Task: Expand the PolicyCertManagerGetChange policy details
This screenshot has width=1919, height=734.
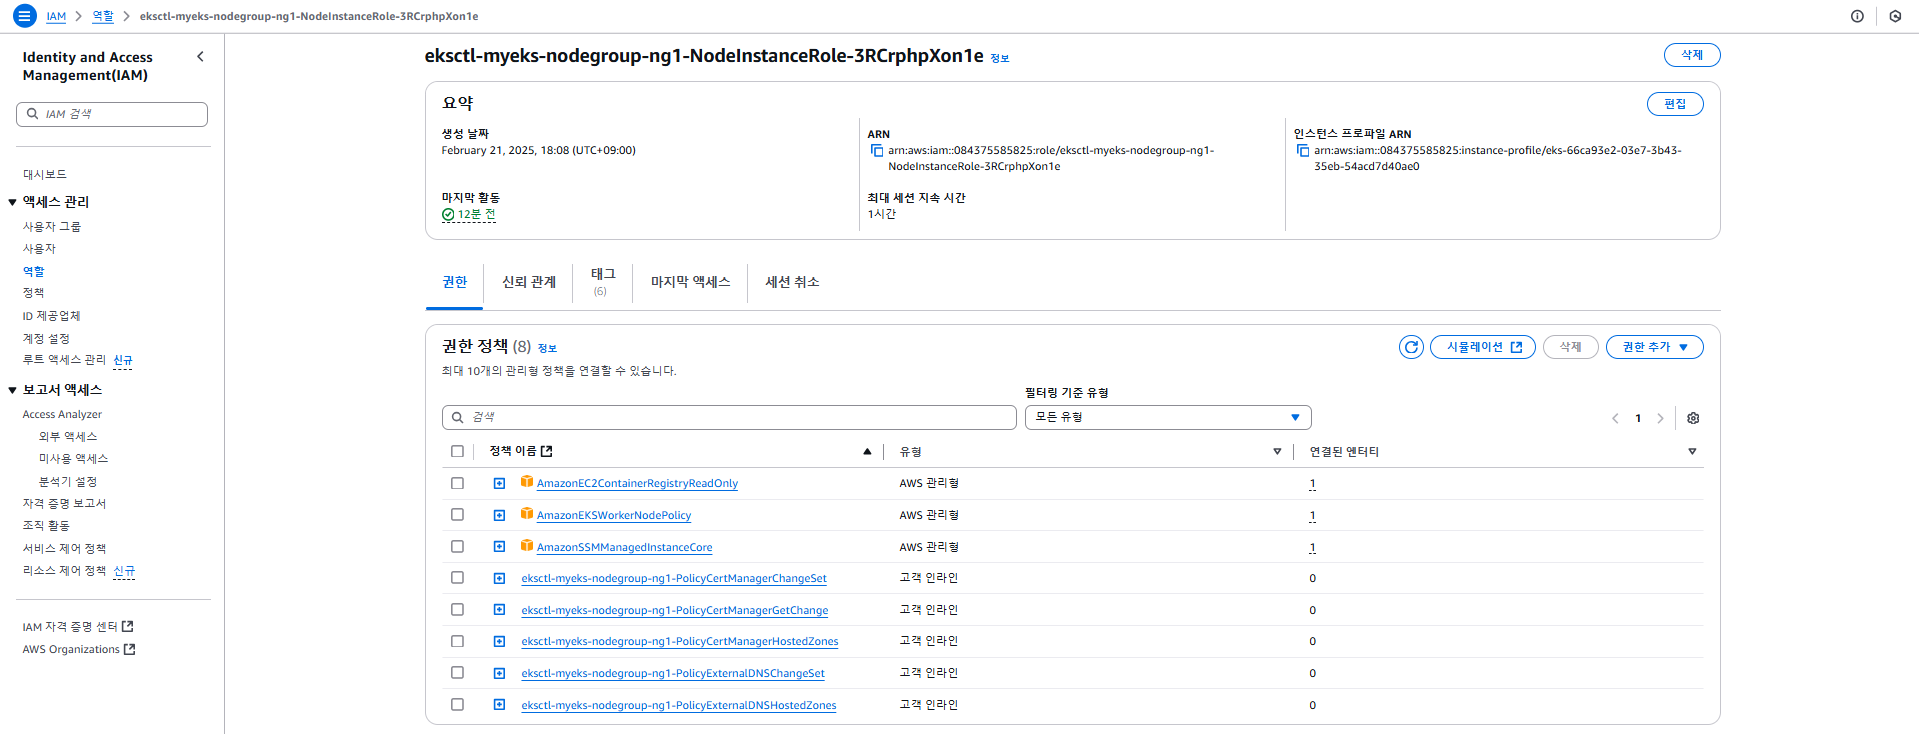Action: [x=499, y=610]
